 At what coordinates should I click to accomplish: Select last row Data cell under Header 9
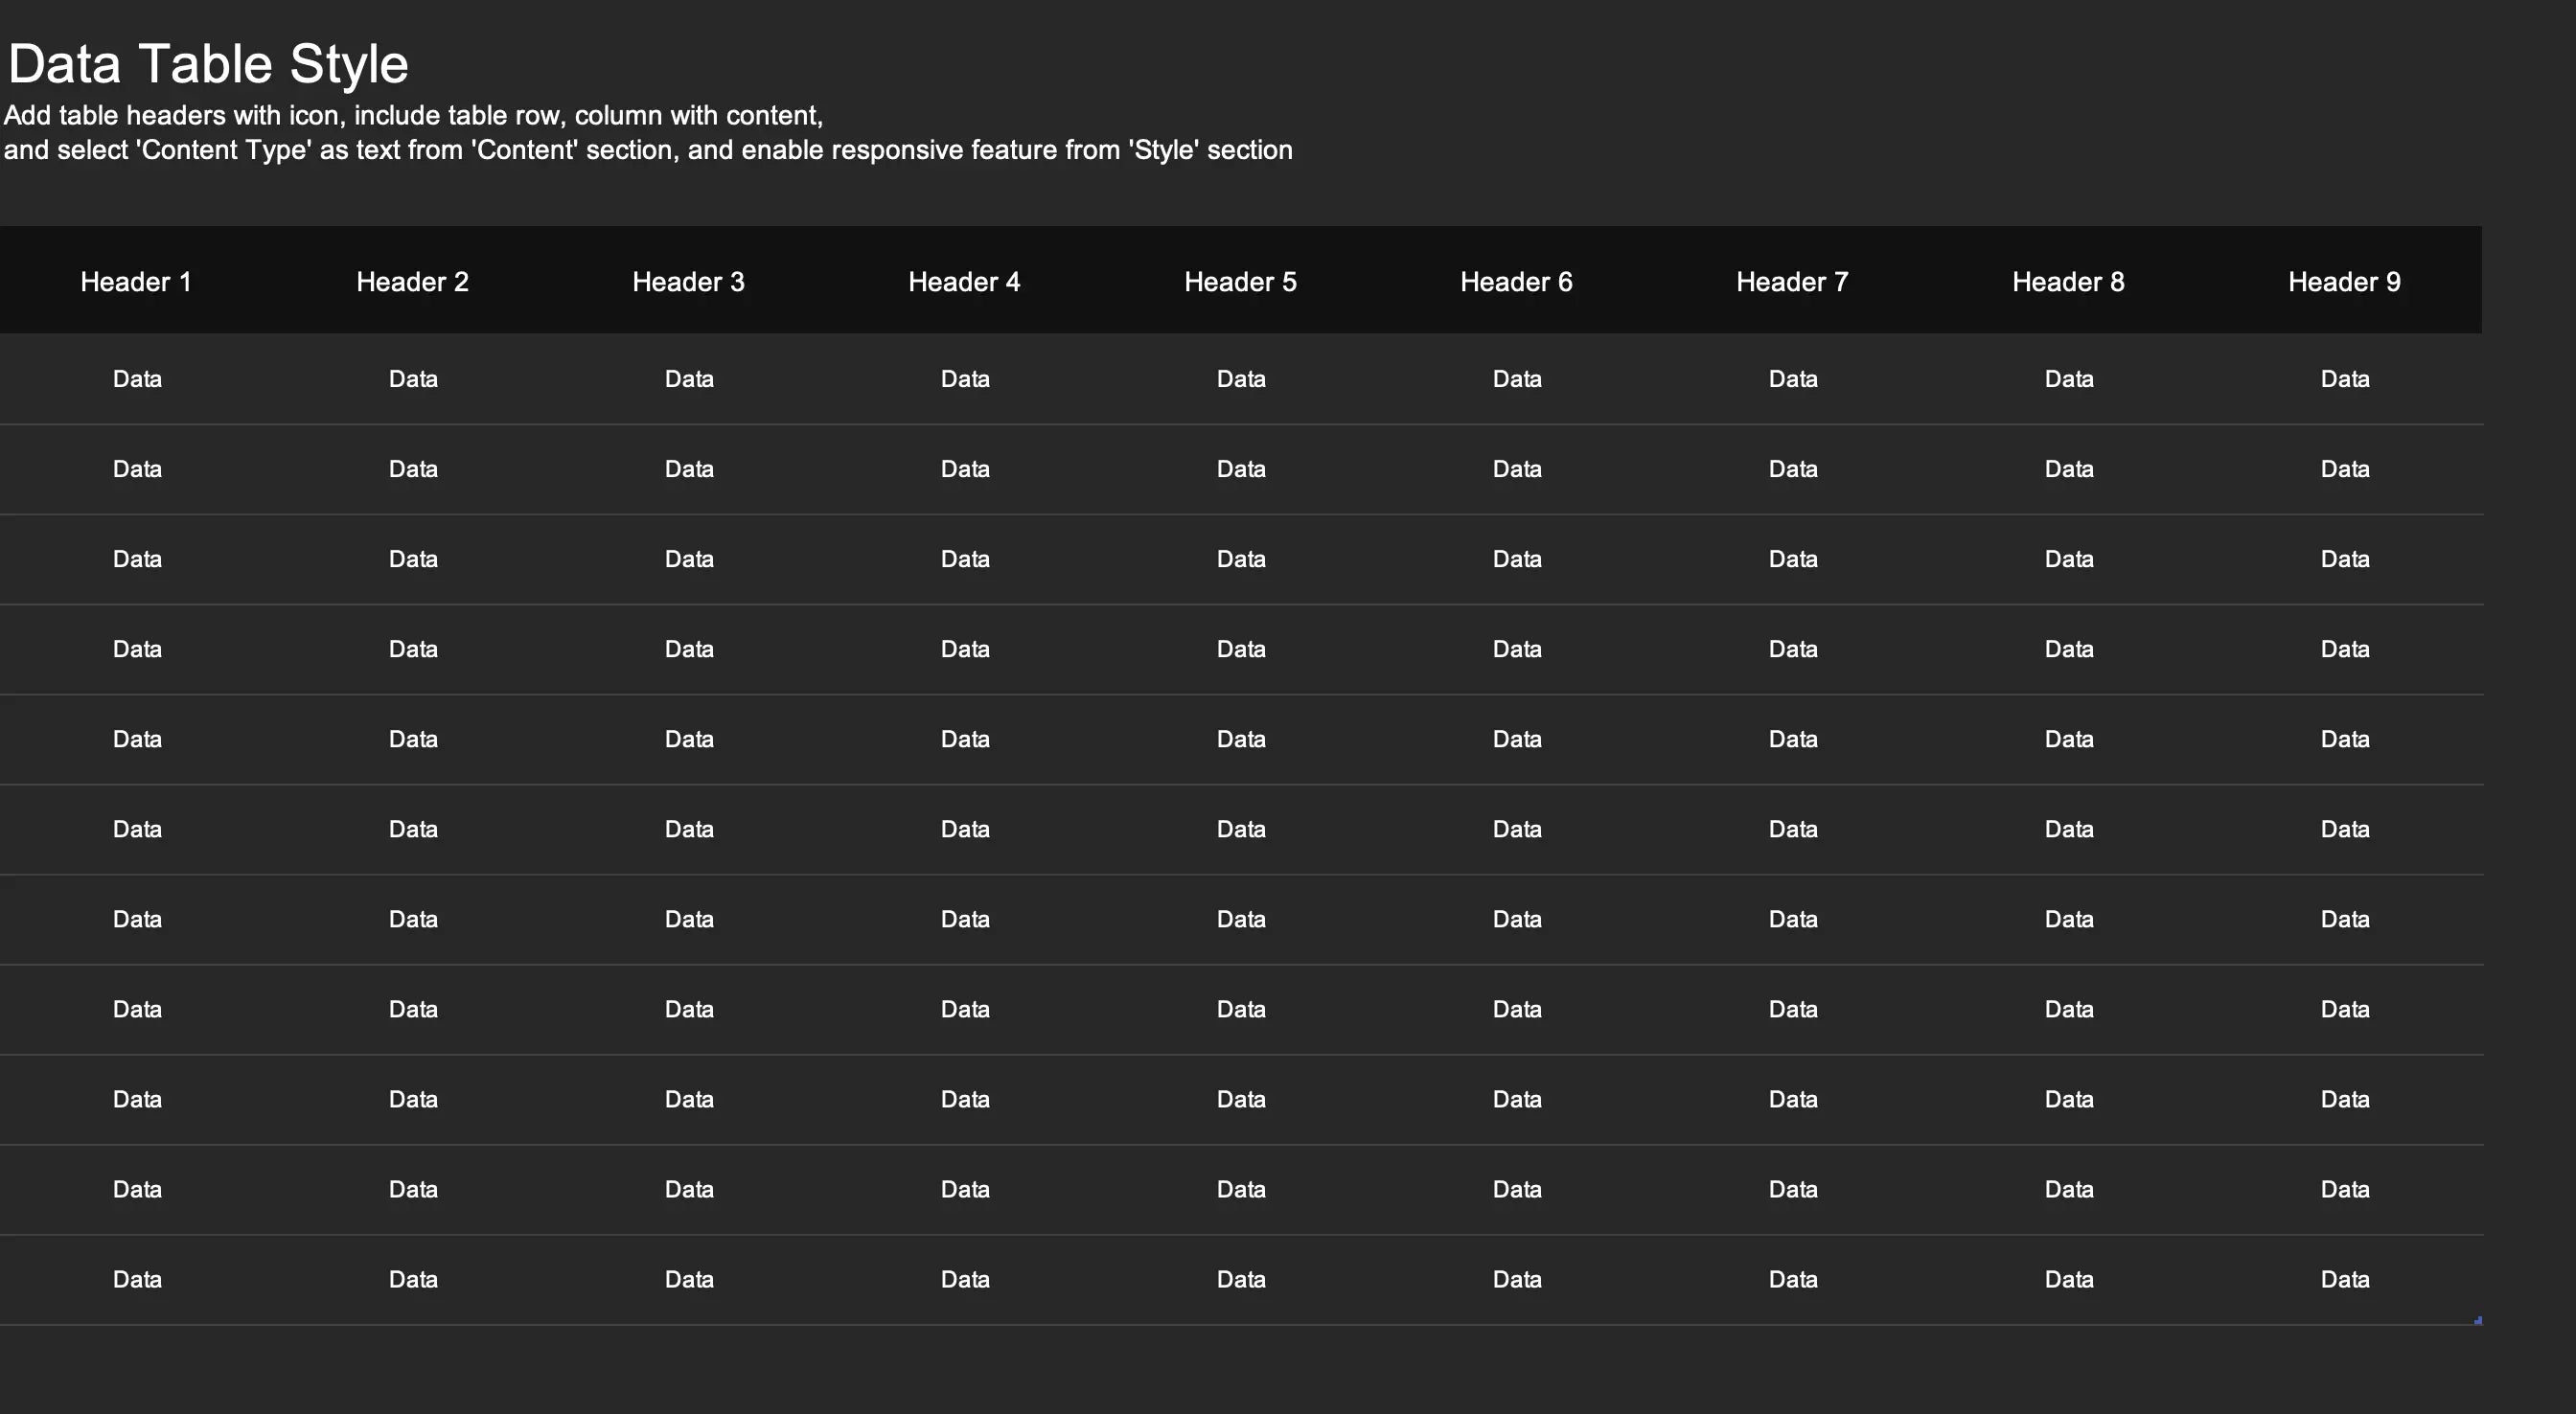point(2345,1279)
